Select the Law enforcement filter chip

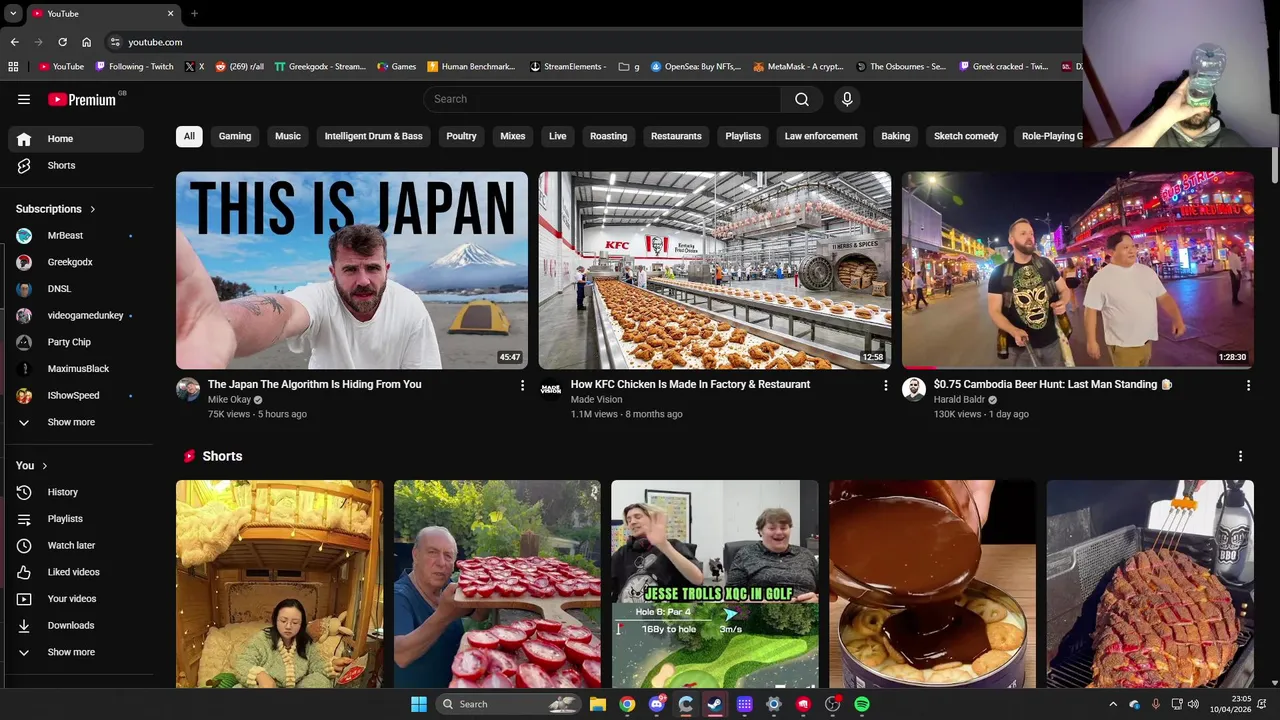821,136
